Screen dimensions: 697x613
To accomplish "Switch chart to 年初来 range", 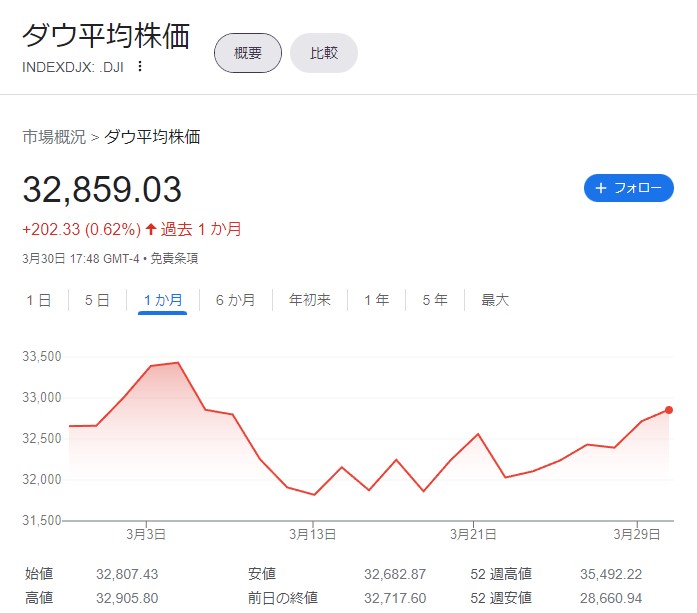I will click(310, 300).
